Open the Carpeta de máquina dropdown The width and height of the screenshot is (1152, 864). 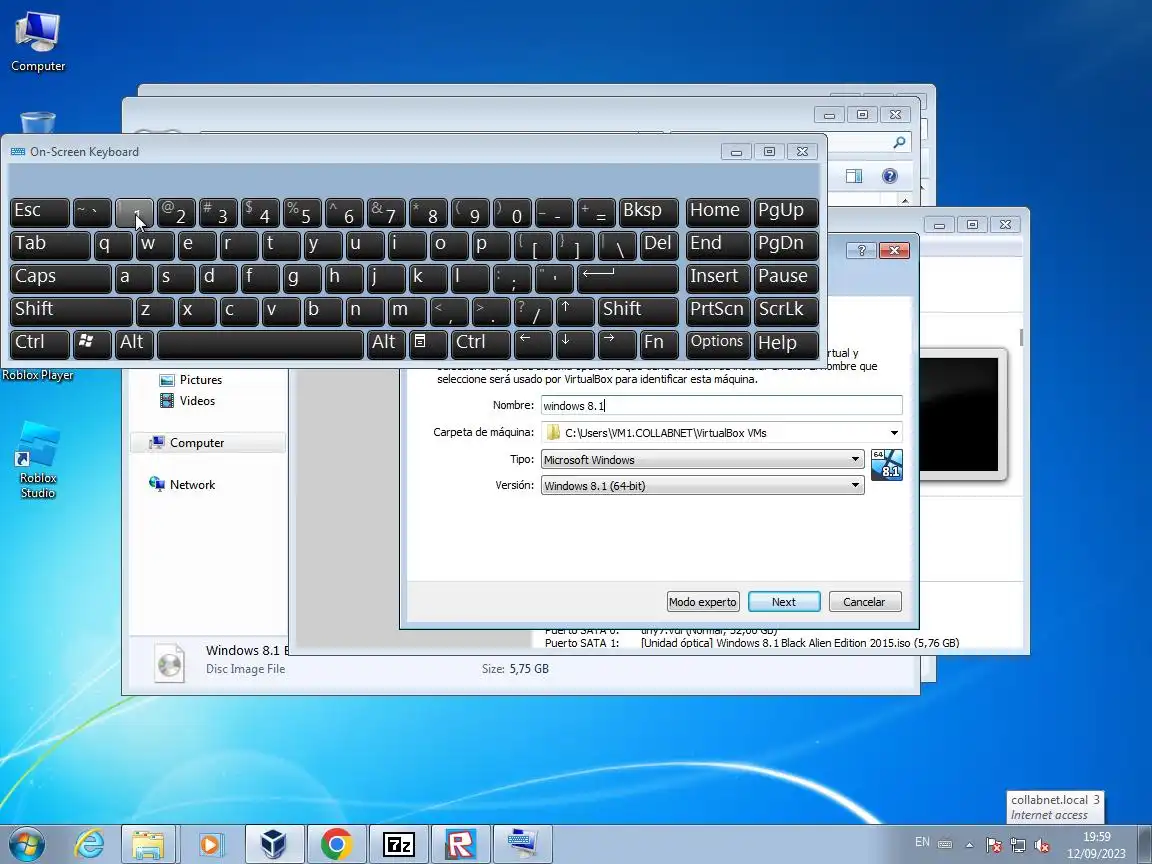click(x=894, y=433)
